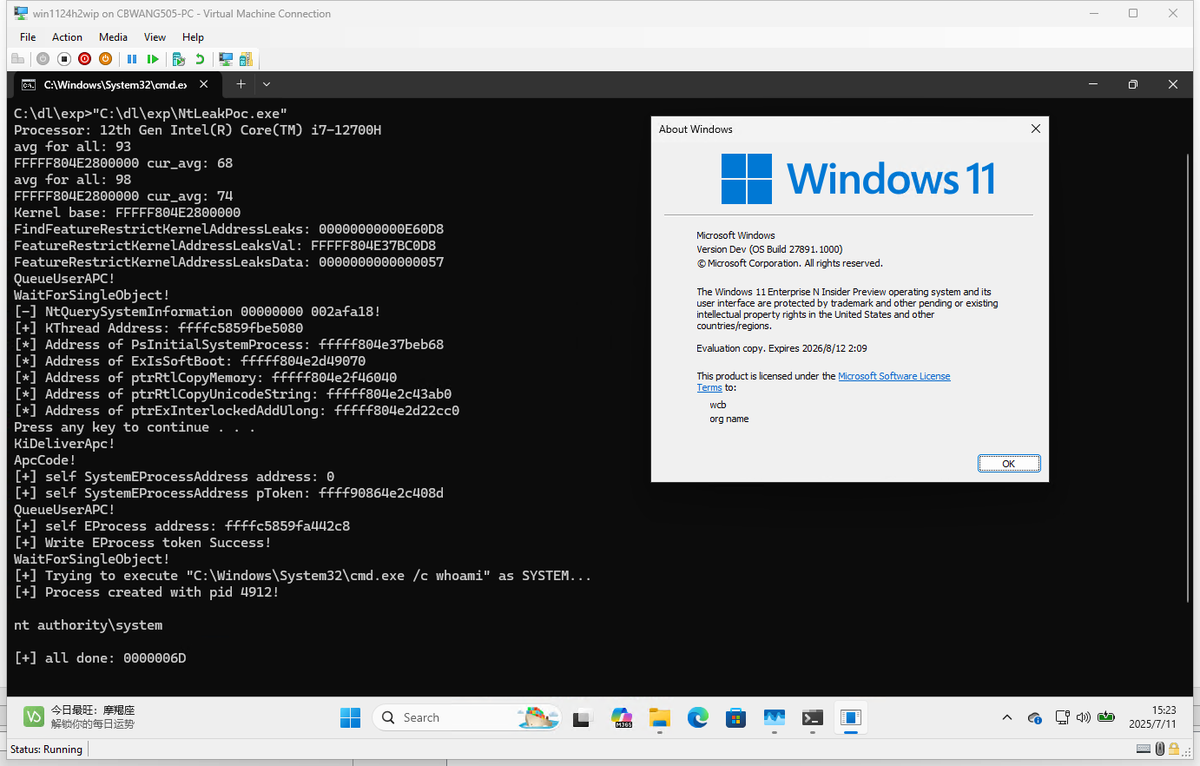Maximize the terminal window
Viewport: 1200px width, 766px height.
[x=1133, y=85]
